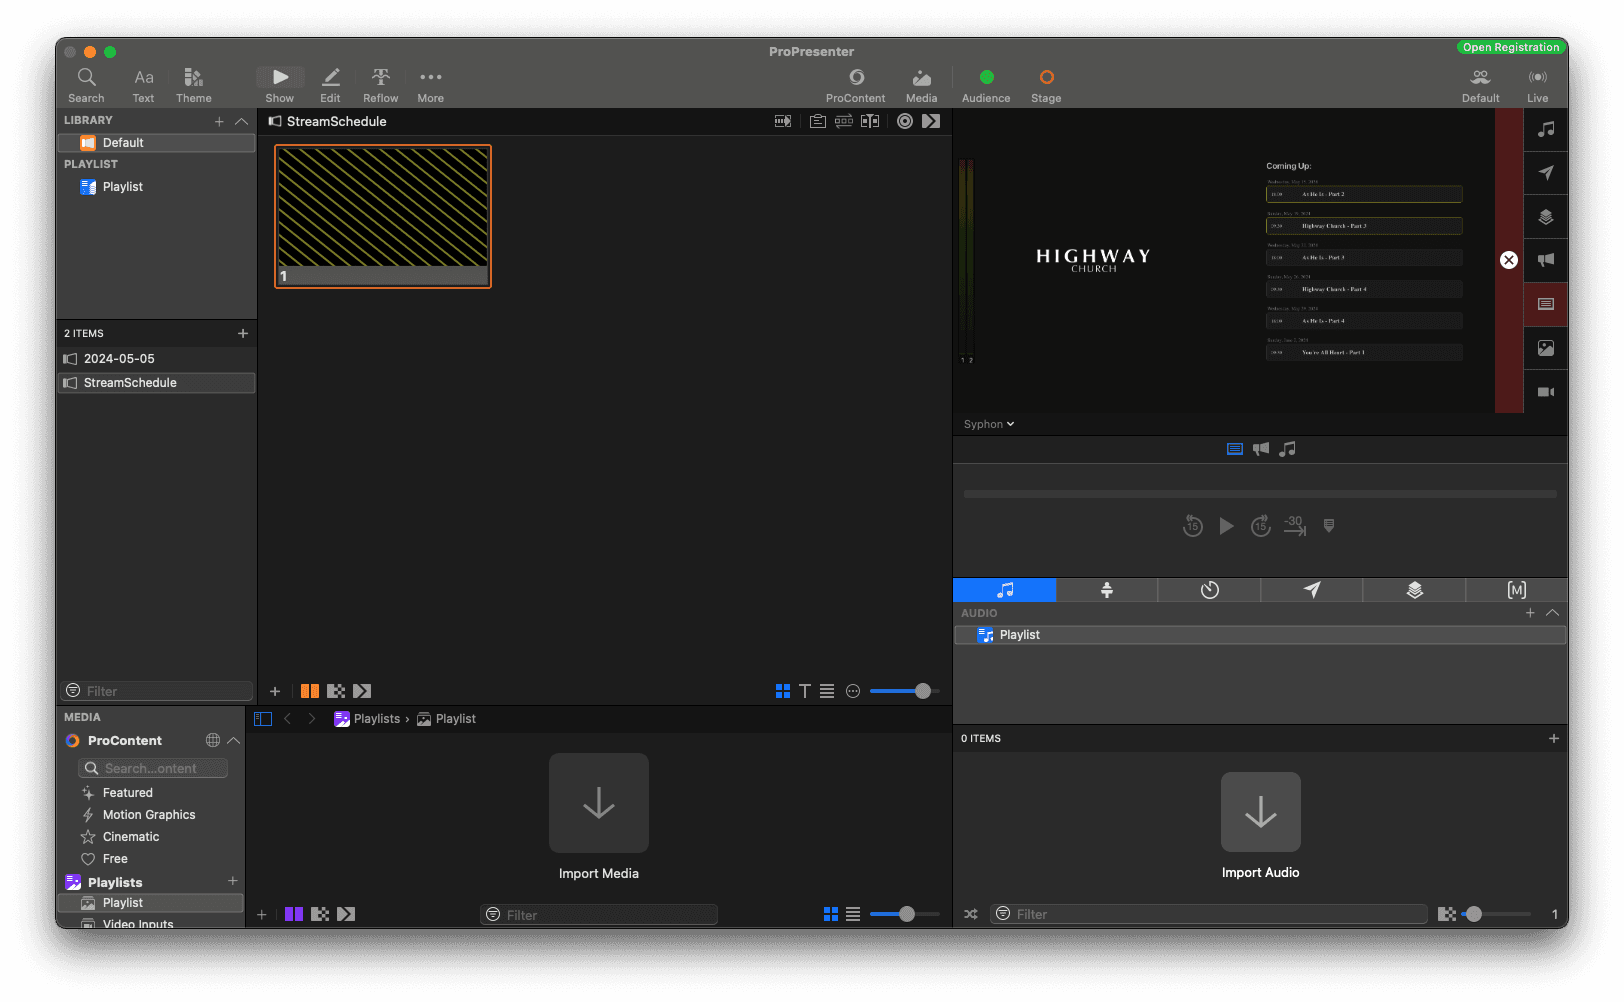
Task: Click the Open Registration button
Action: coord(1511,47)
